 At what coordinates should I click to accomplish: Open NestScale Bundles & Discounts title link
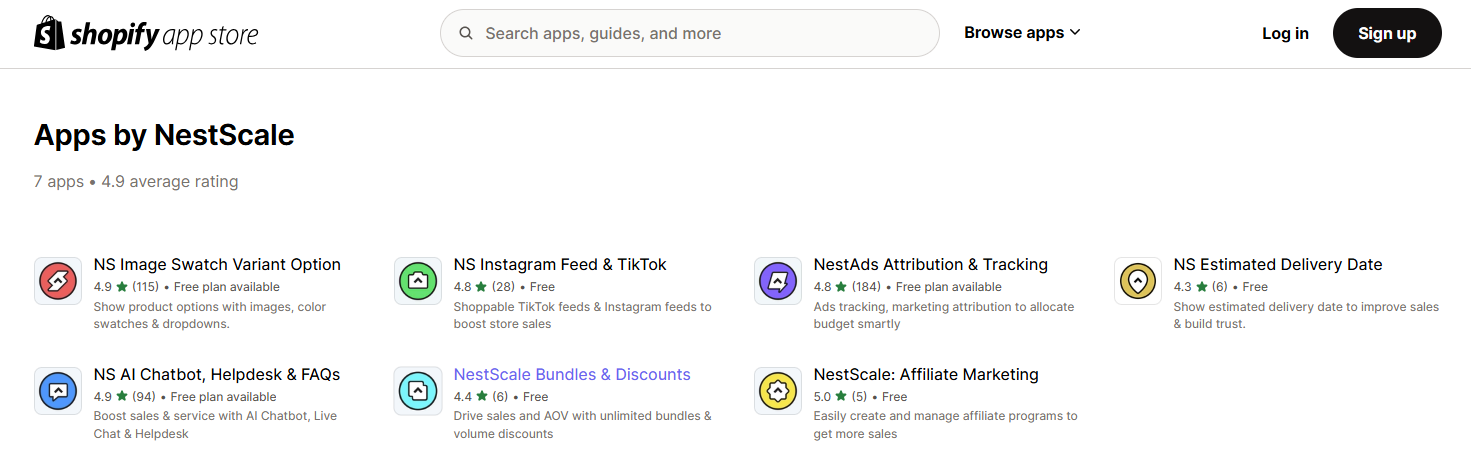point(572,375)
